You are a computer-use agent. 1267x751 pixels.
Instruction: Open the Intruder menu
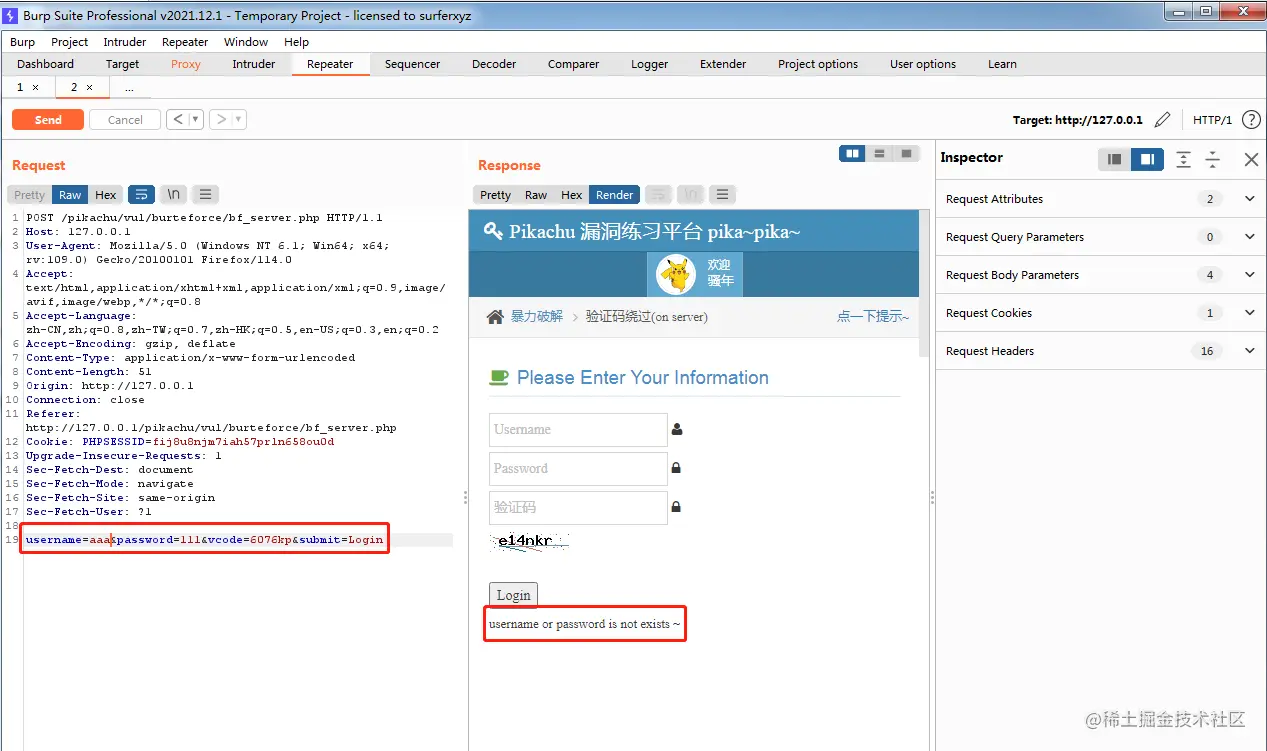click(125, 42)
